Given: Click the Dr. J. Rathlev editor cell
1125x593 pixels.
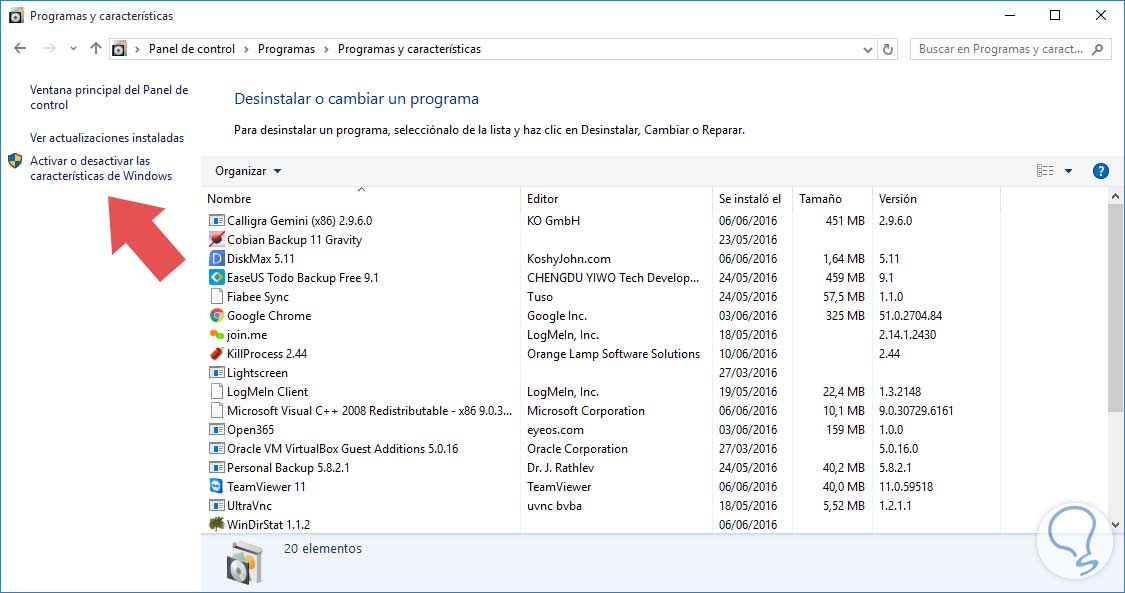Looking at the screenshot, I should point(560,468).
